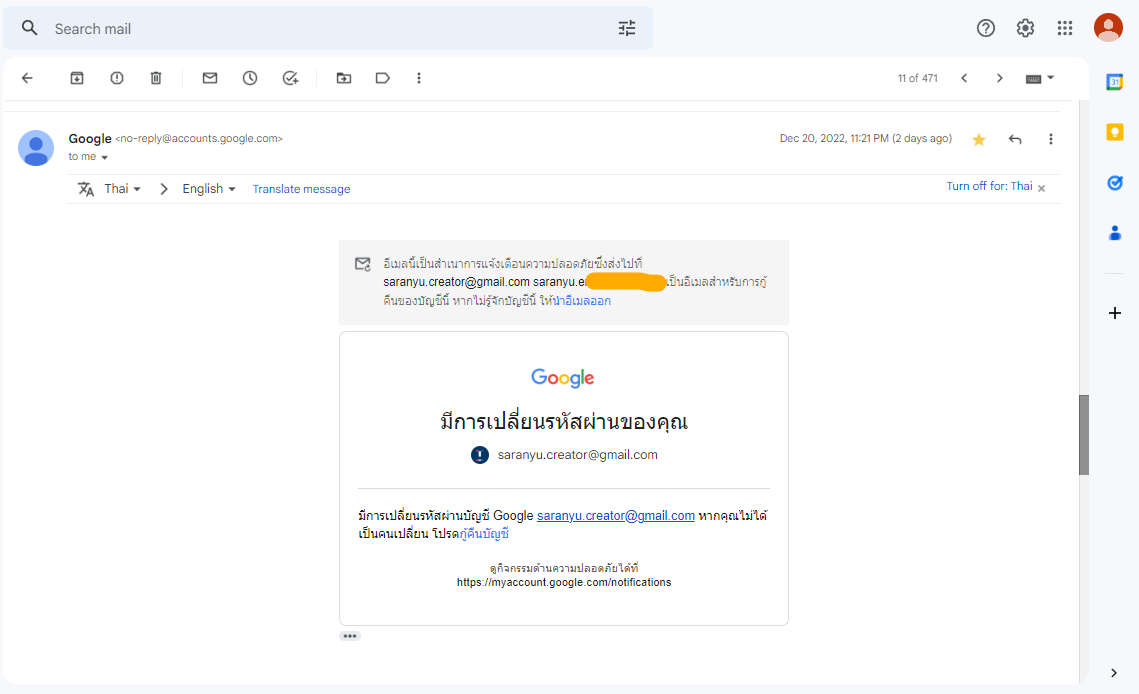Click Turn off for: Thai
The width and height of the screenshot is (1139, 694).
(989, 186)
